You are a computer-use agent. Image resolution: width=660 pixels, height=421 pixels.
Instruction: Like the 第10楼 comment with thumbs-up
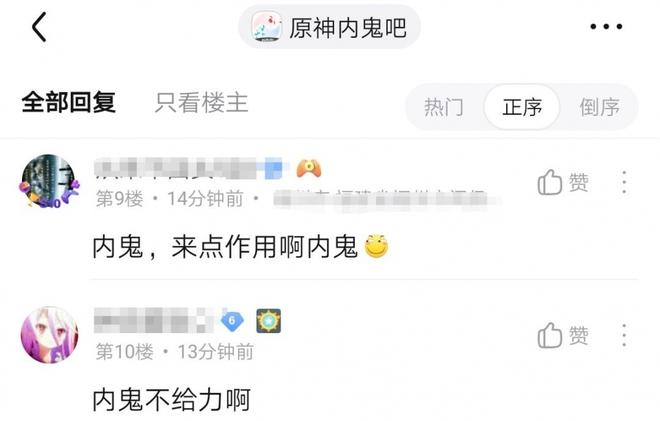click(x=563, y=335)
